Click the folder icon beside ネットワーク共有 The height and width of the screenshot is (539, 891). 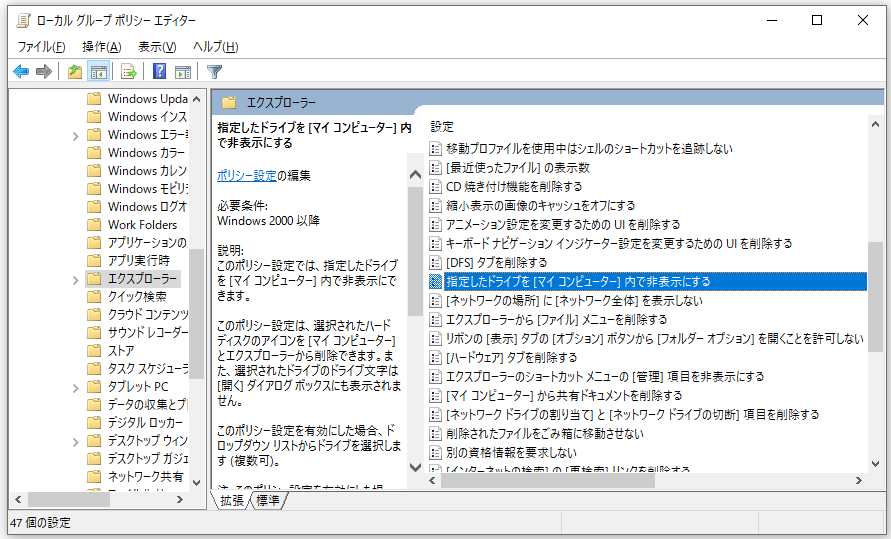[94, 477]
